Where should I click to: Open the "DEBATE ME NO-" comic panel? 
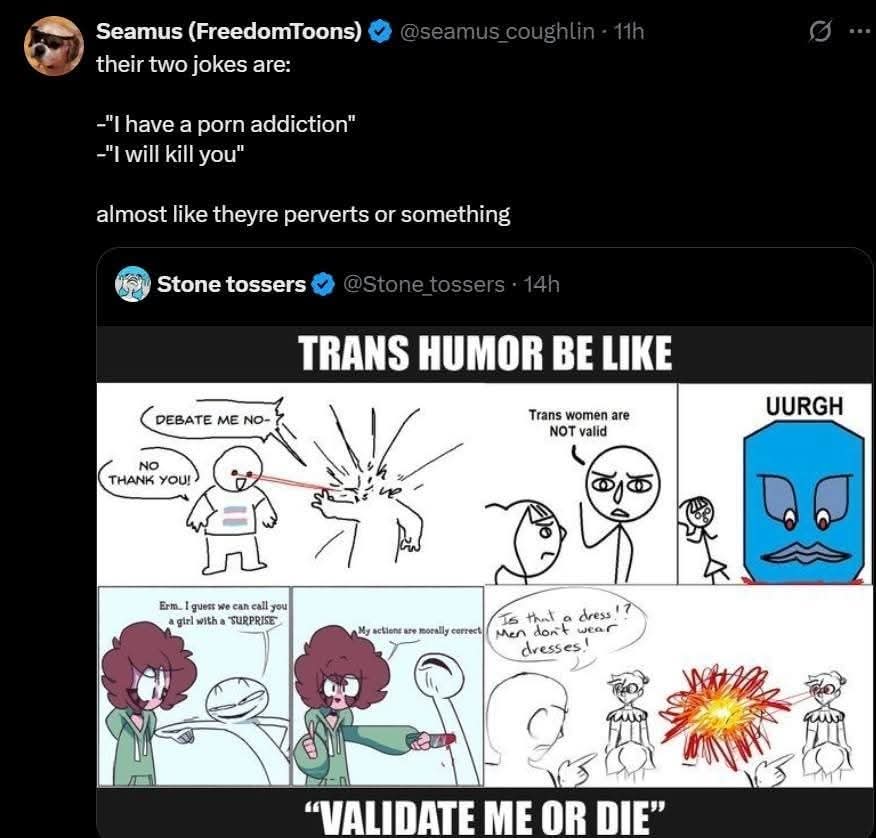tap(290, 483)
